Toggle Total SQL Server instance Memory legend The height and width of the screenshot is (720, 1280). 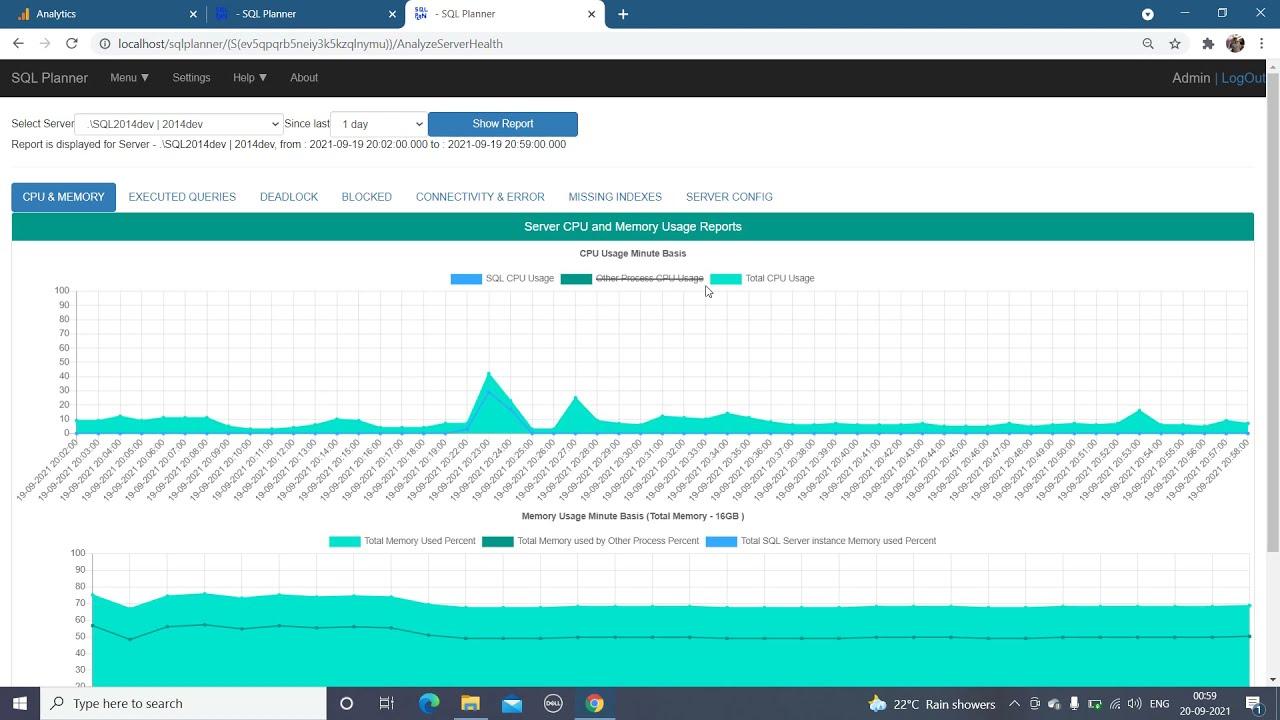click(x=821, y=541)
